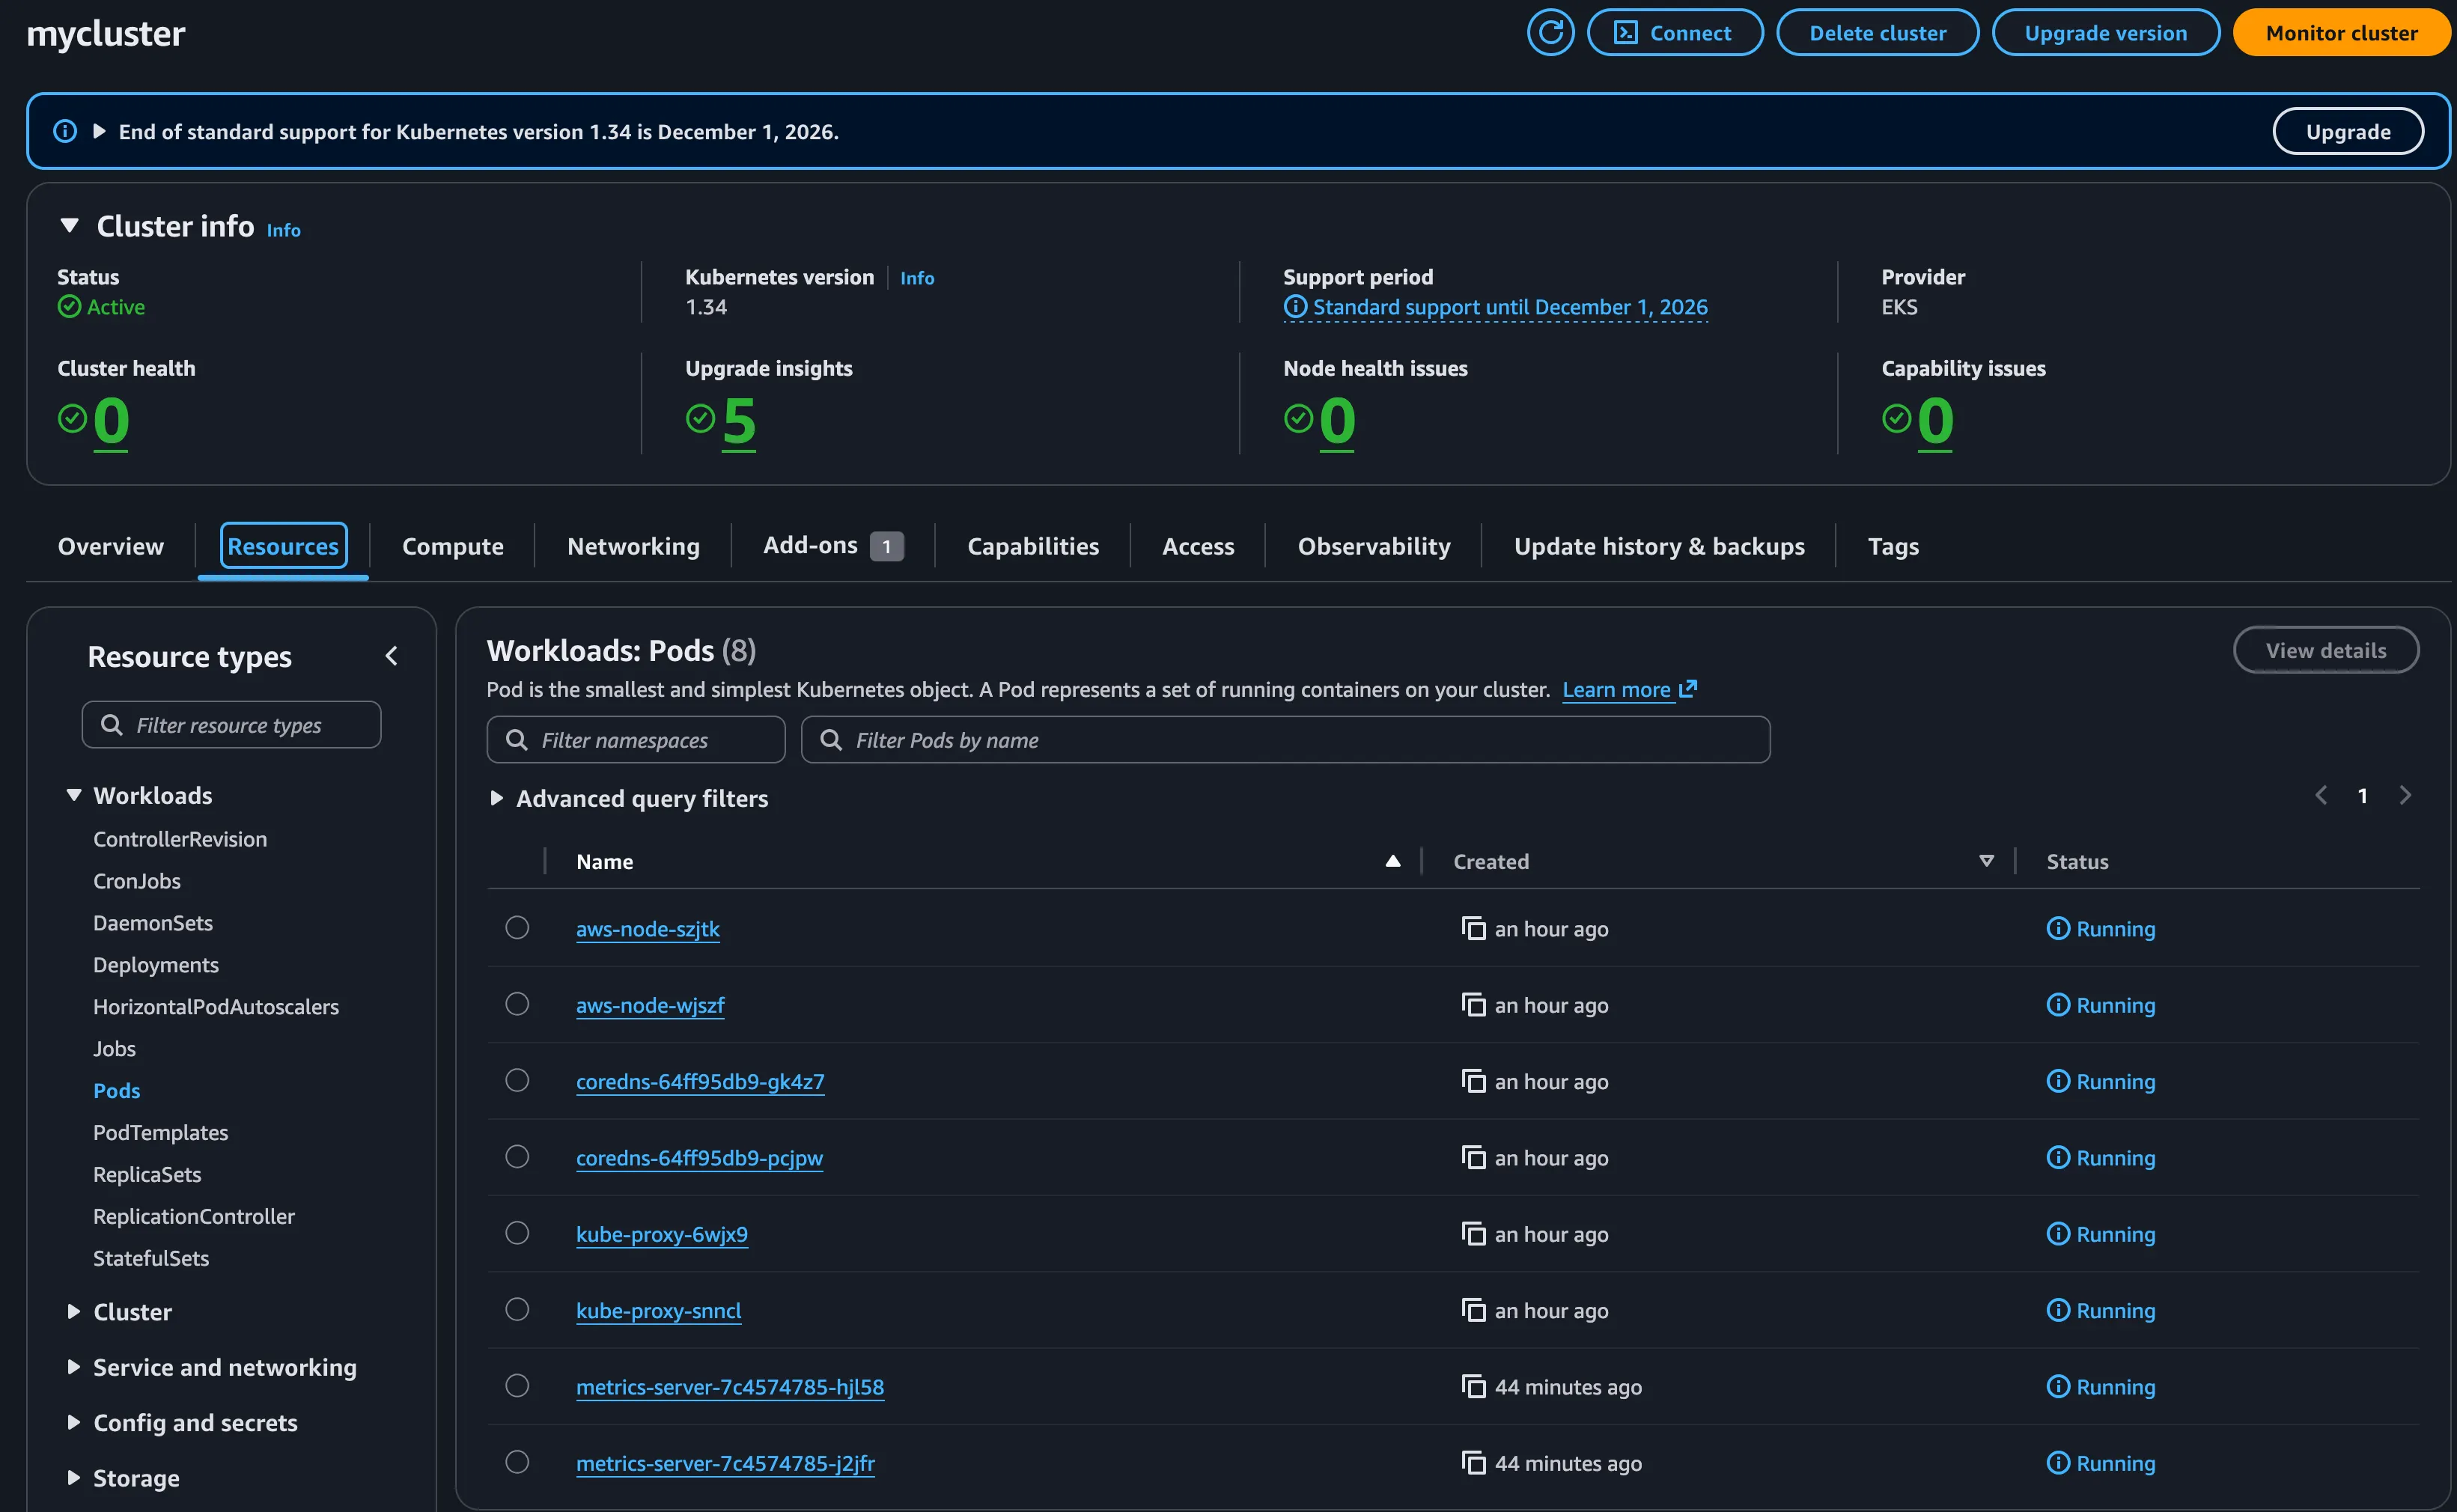
Task: Click status info icon for aws-node-wjszf
Action: tap(2058, 1004)
